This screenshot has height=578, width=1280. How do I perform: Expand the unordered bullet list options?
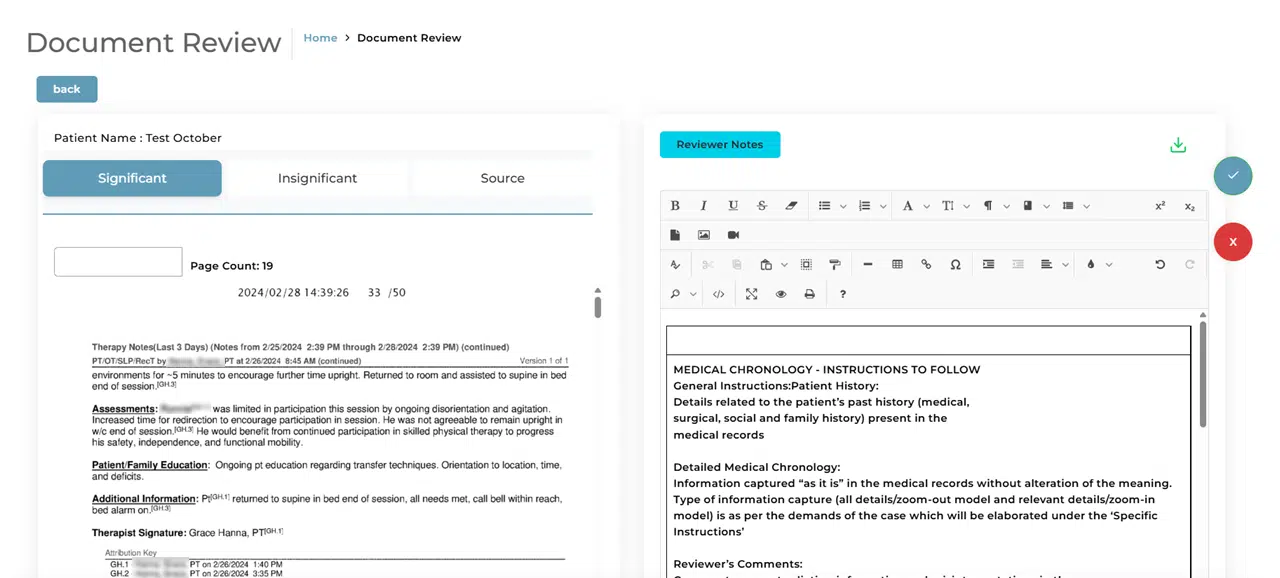(843, 207)
